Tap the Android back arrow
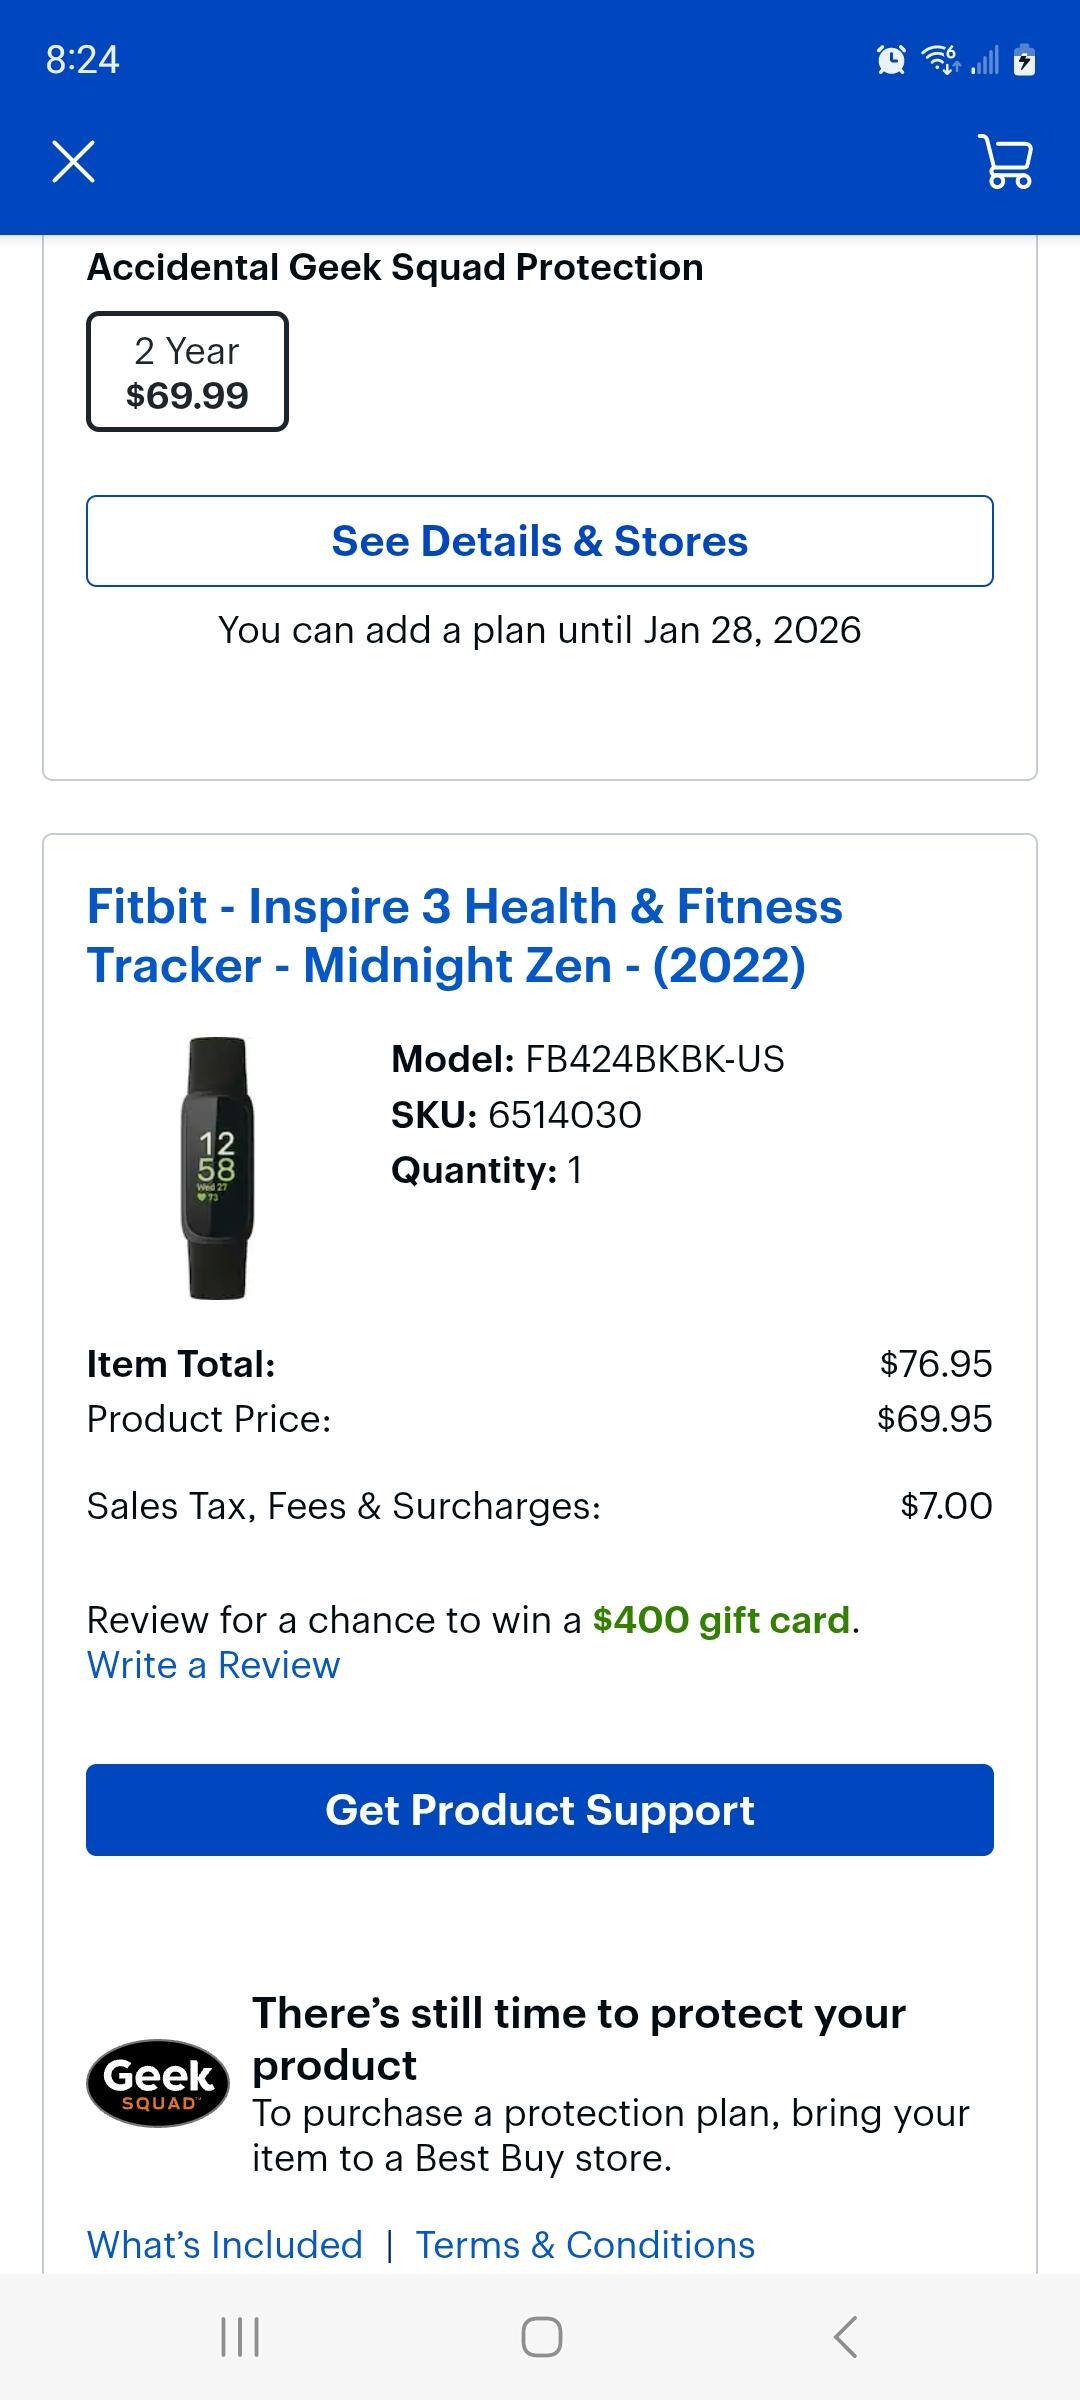 click(x=845, y=2337)
